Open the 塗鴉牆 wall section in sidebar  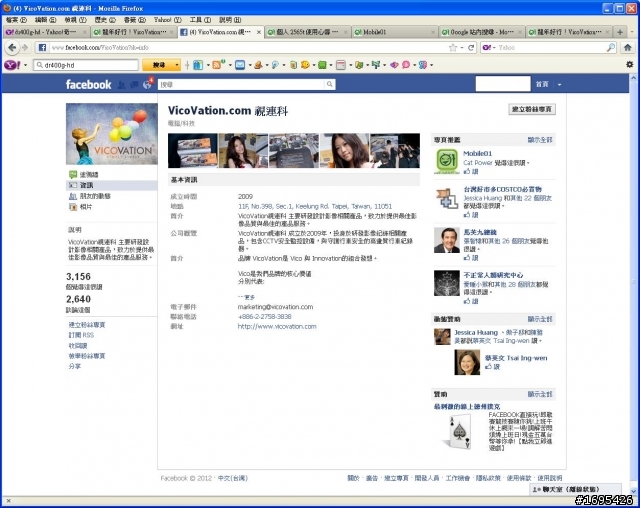pyautogui.click(x=89, y=174)
